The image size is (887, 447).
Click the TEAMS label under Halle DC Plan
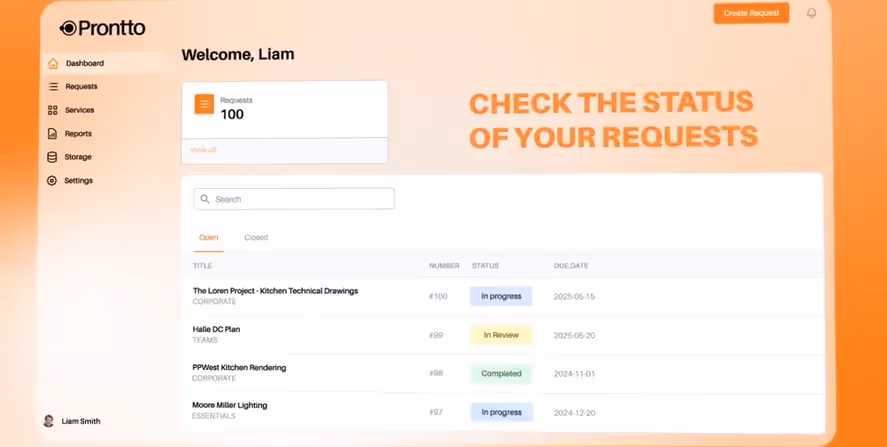(205, 341)
